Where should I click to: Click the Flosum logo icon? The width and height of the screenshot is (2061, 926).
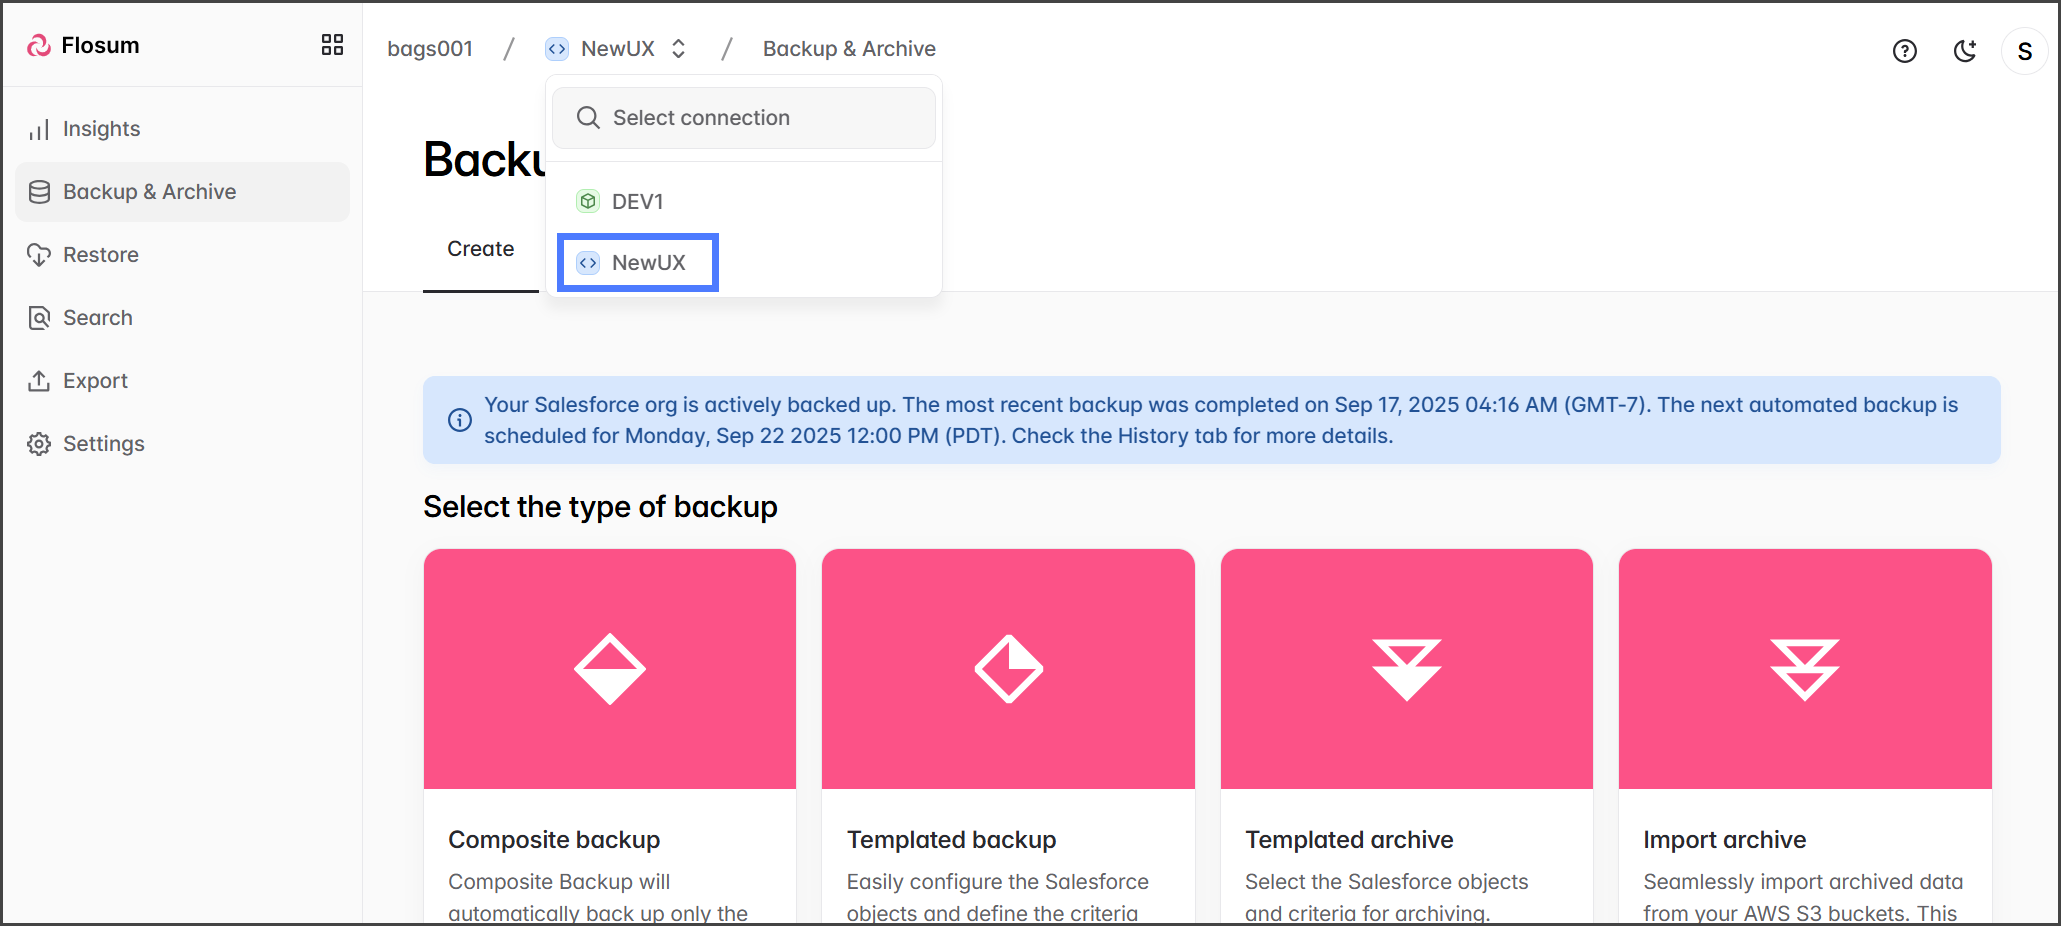point(39,46)
